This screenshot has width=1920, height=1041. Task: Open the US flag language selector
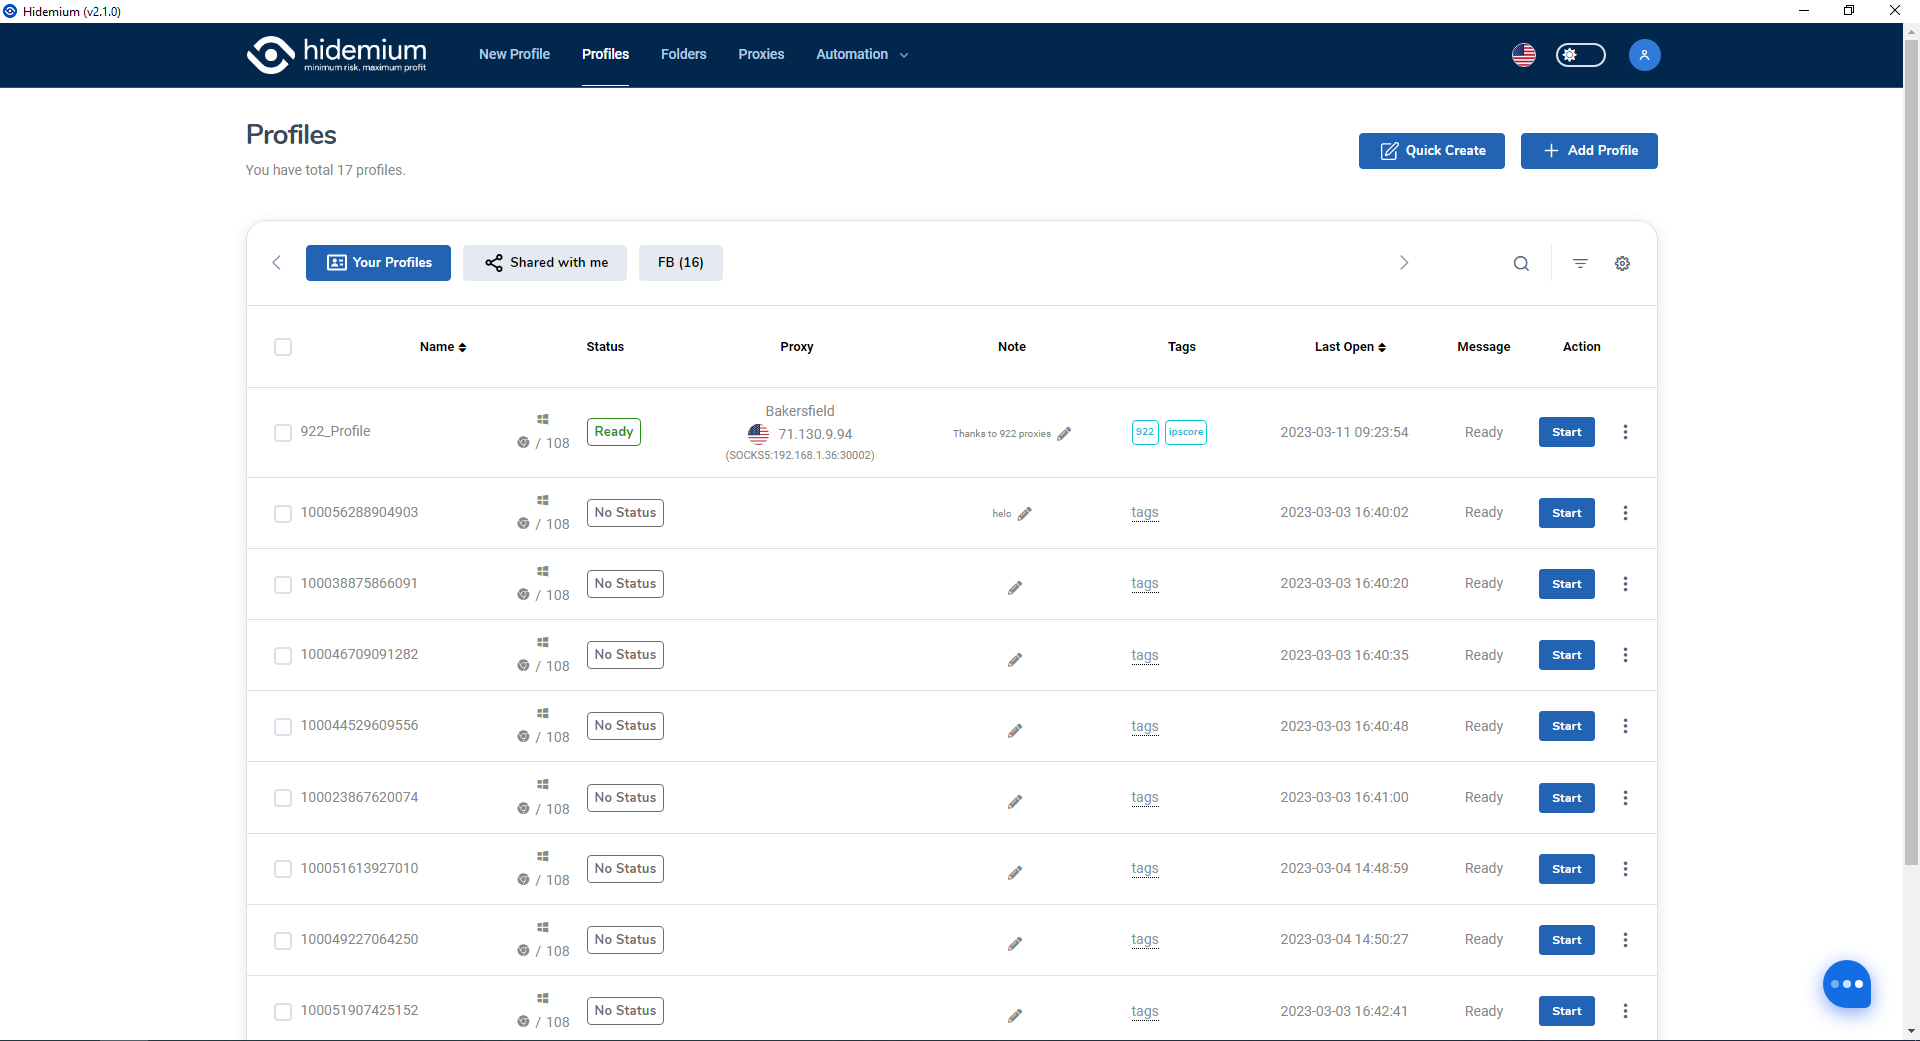(x=1524, y=55)
